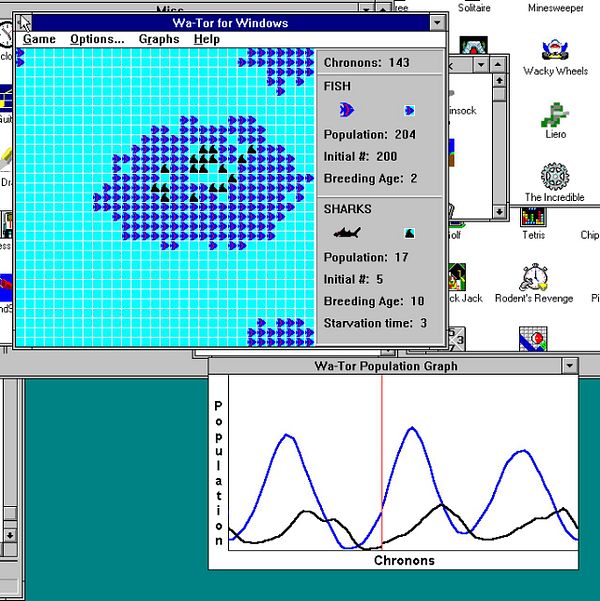Image resolution: width=600 pixels, height=601 pixels.
Task: Click the SHARKS heading in the side panel
Action: pyautogui.click(x=347, y=209)
